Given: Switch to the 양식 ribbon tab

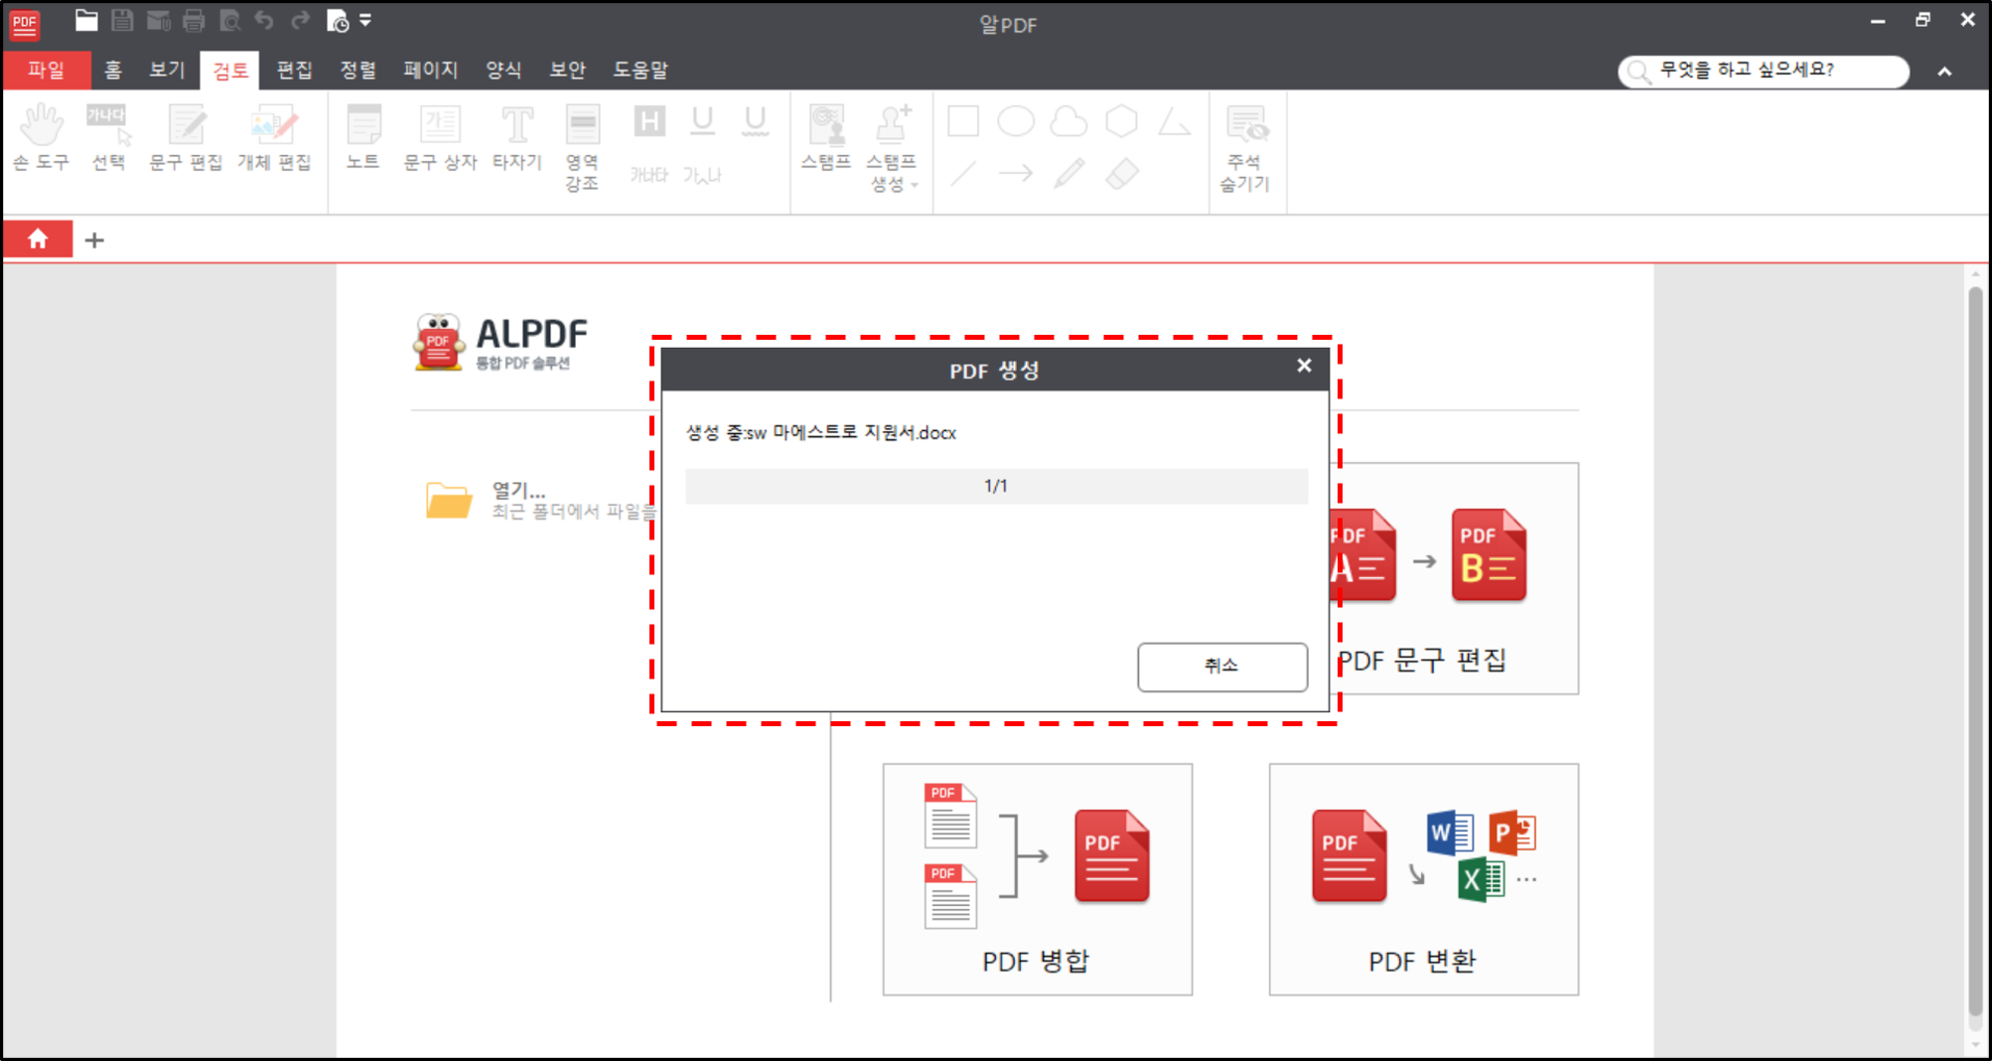Looking at the screenshot, I should coord(503,70).
